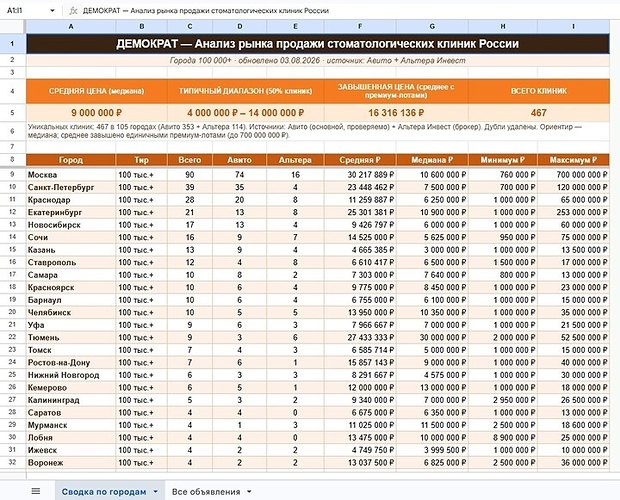Click the formula bar text field
Image resolution: width=620 pixels, height=500 pixels.
pos(348,11)
